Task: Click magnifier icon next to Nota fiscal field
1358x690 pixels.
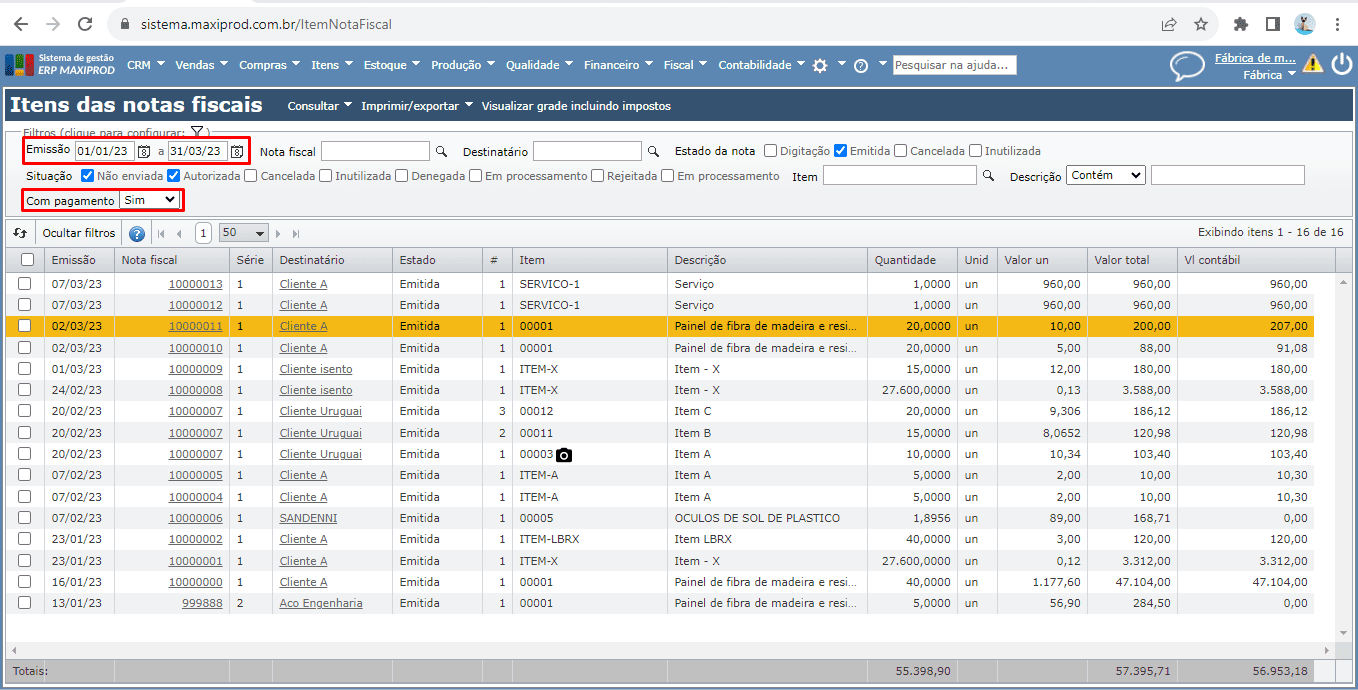Action: coord(441,152)
